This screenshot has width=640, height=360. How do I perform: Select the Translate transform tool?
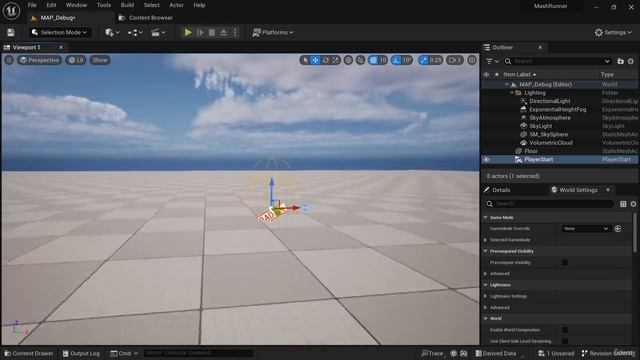click(x=315, y=60)
